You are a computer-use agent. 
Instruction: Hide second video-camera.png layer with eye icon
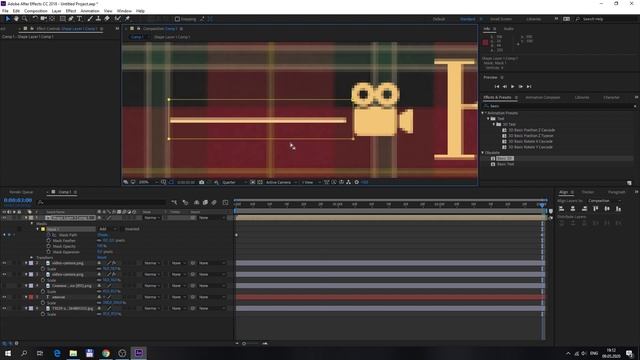tap(4, 274)
